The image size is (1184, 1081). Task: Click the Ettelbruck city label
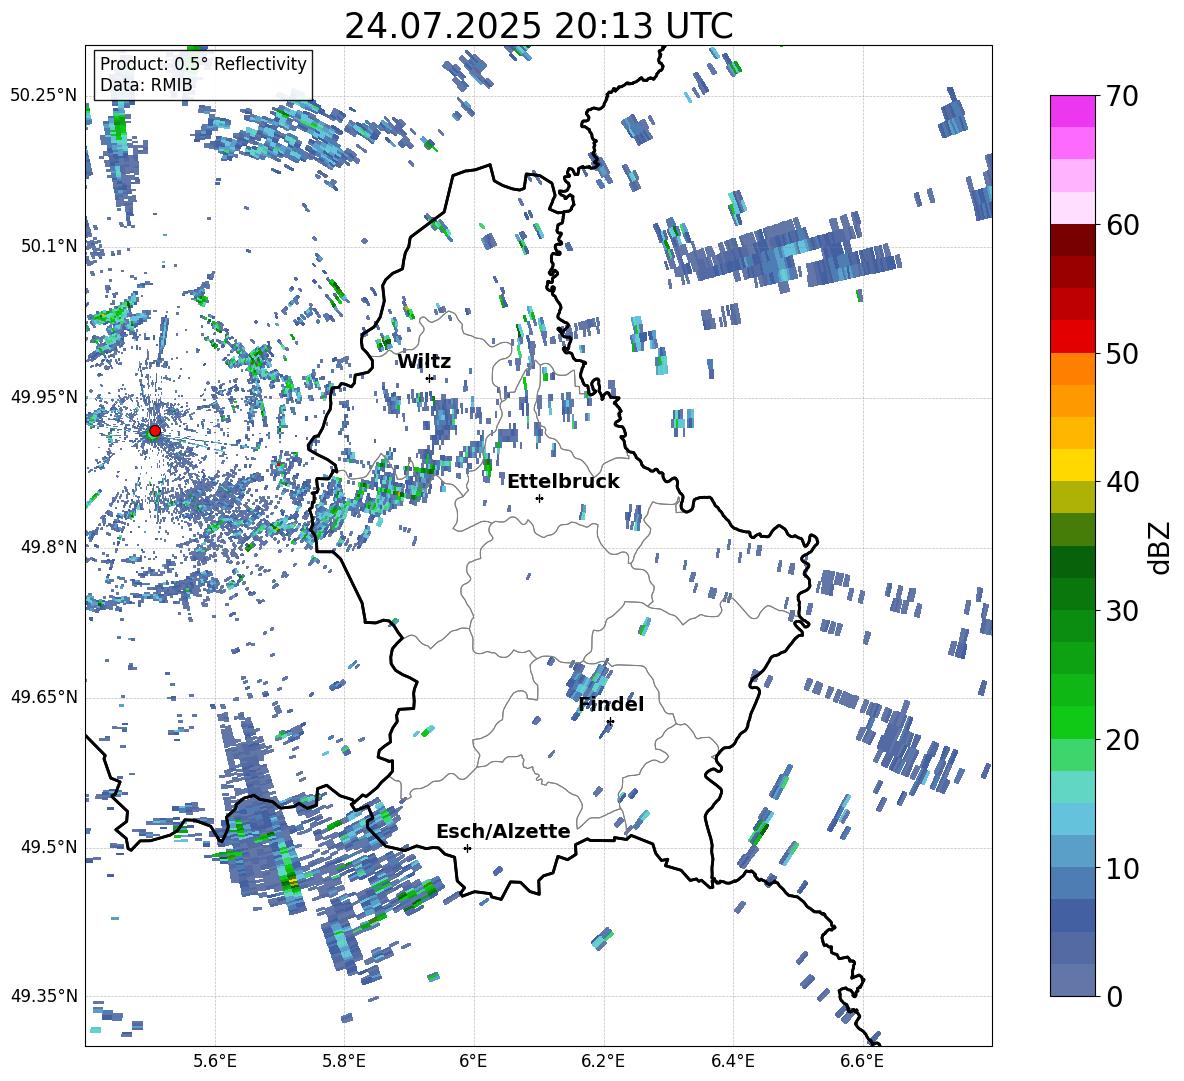pos(563,482)
